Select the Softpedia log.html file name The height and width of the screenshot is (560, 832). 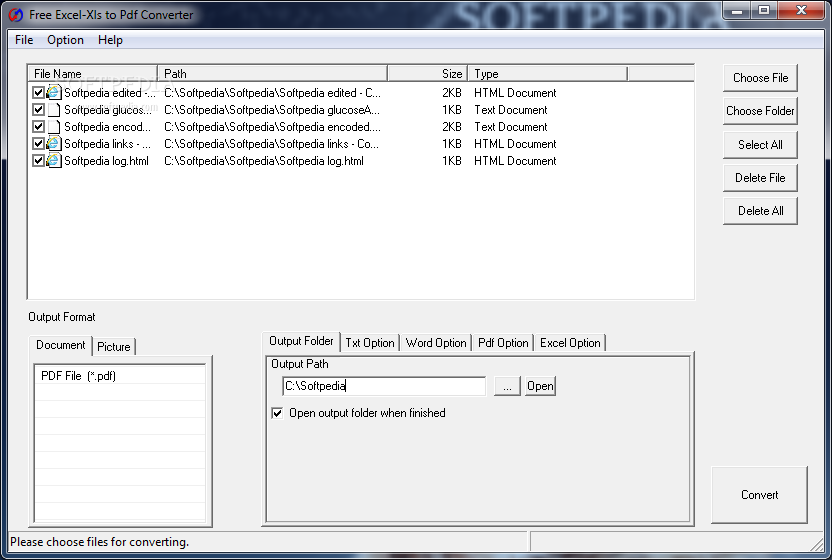tap(106, 161)
